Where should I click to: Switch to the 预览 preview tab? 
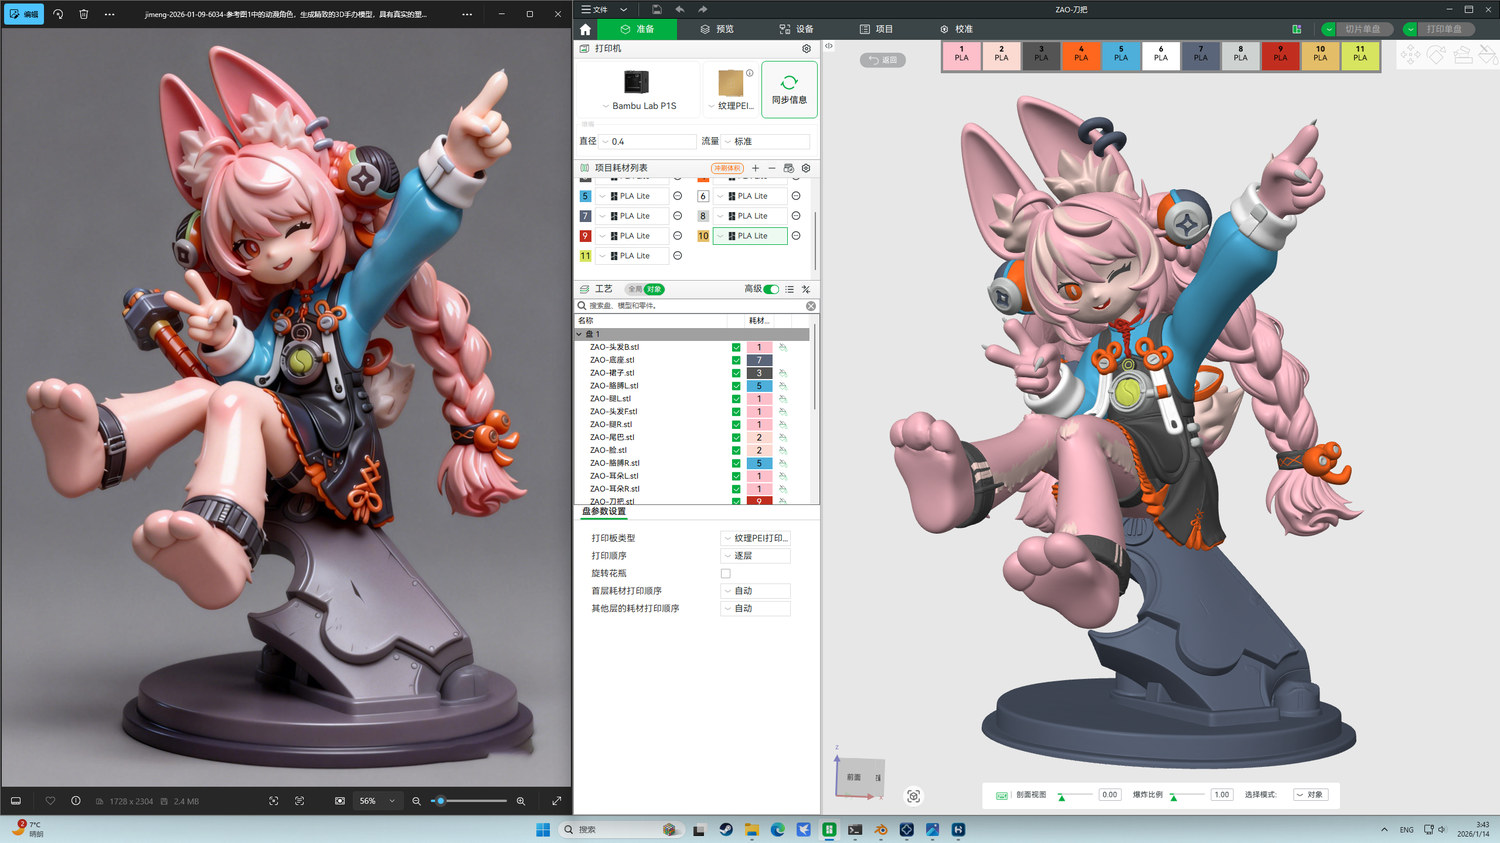[717, 29]
